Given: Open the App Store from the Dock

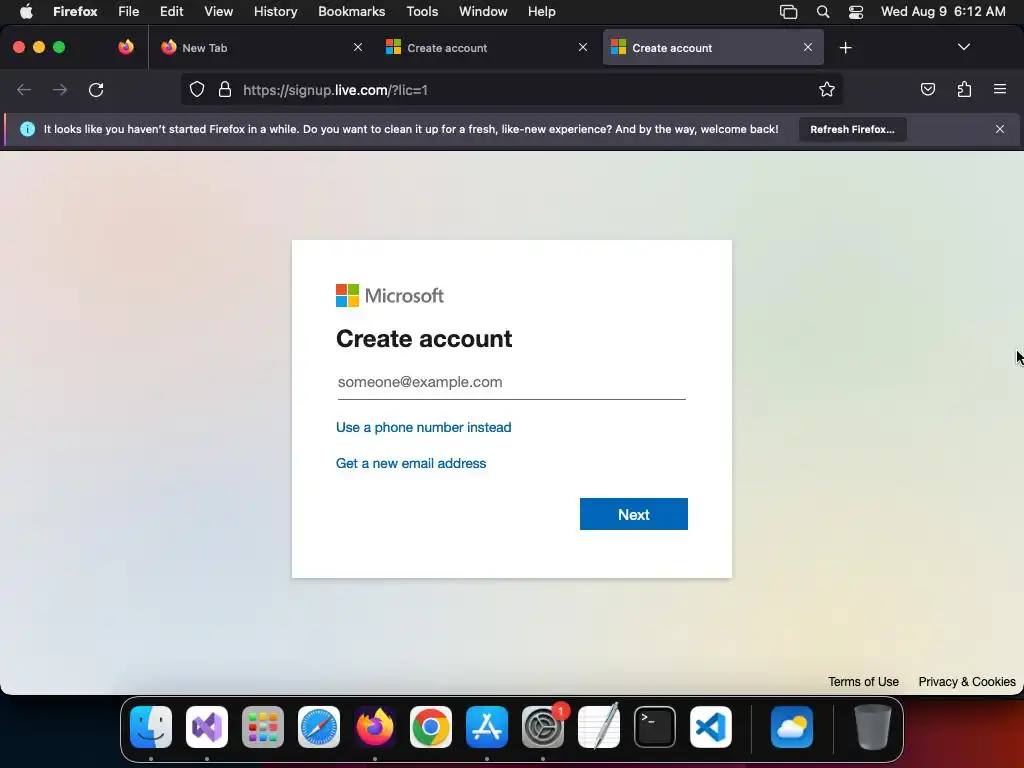Looking at the screenshot, I should tap(487, 727).
